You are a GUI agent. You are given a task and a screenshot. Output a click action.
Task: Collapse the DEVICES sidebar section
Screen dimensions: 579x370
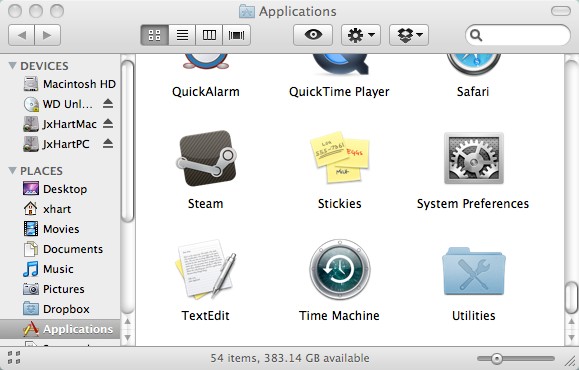coord(13,66)
